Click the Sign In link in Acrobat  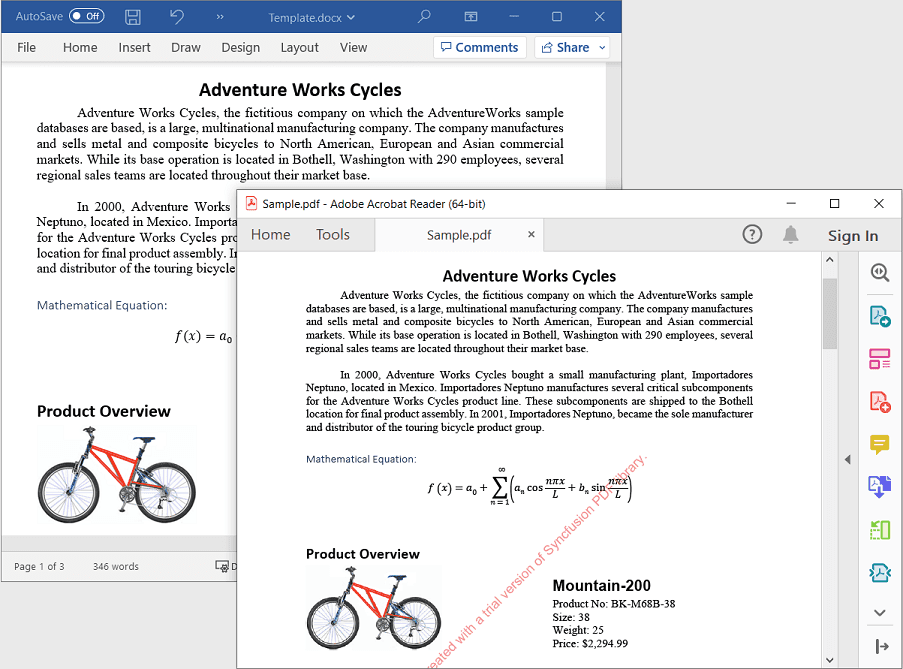click(853, 236)
